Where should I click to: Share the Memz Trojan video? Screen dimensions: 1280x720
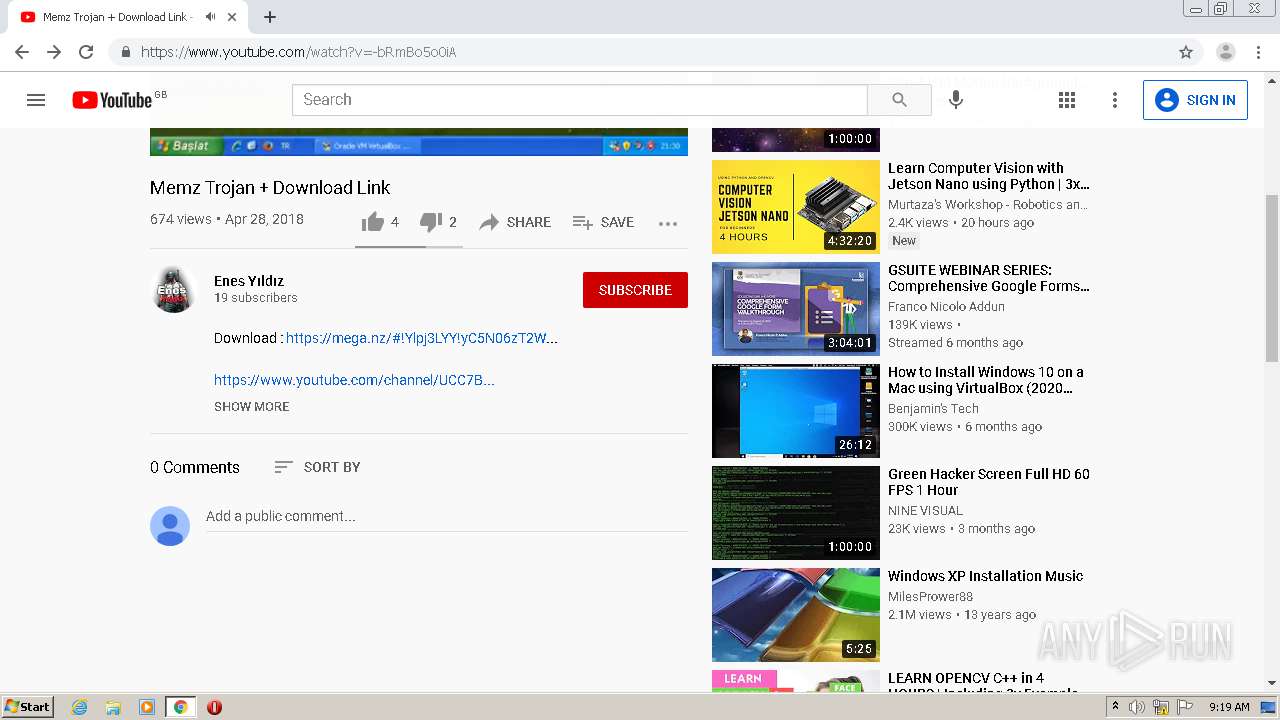point(515,222)
